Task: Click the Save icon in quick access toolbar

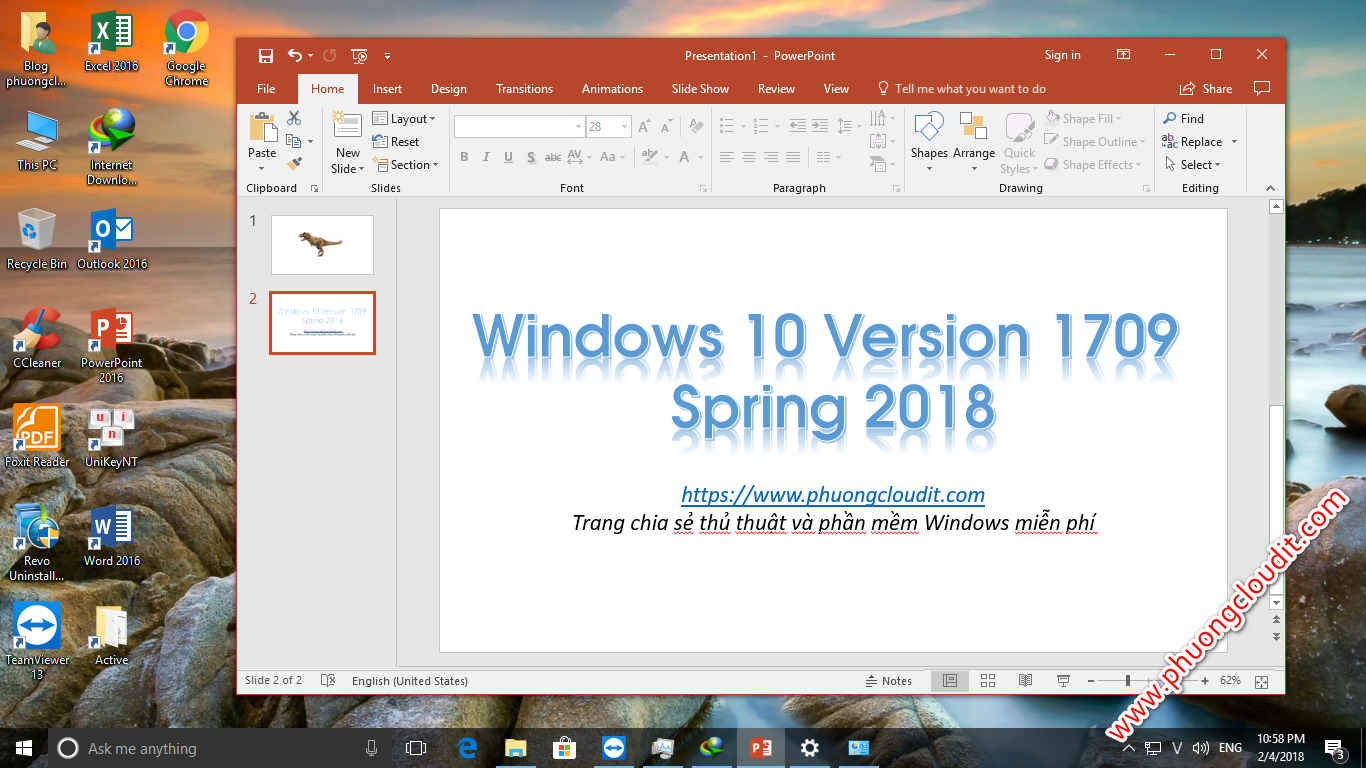Action: click(x=265, y=56)
